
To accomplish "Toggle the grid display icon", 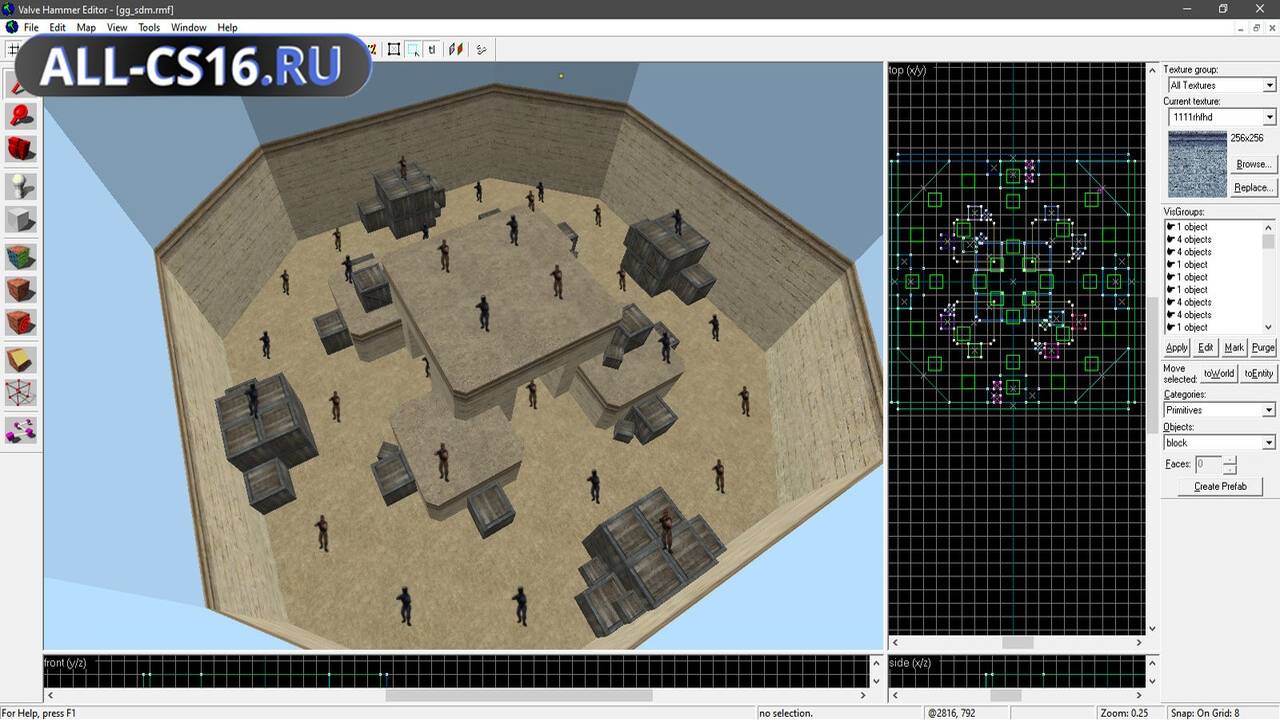I will point(13,49).
